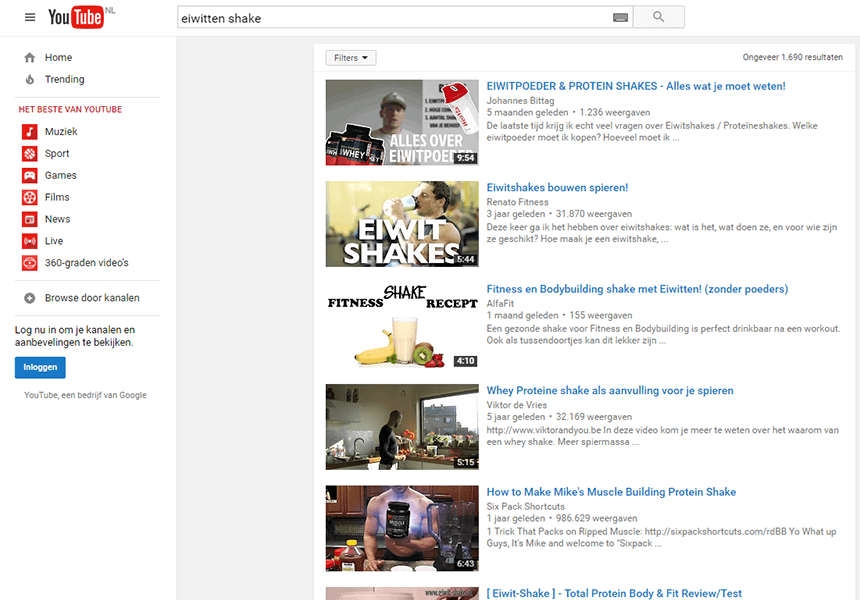Expand the Filters dropdown
This screenshot has width=860, height=600.
pyautogui.click(x=350, y=58)
